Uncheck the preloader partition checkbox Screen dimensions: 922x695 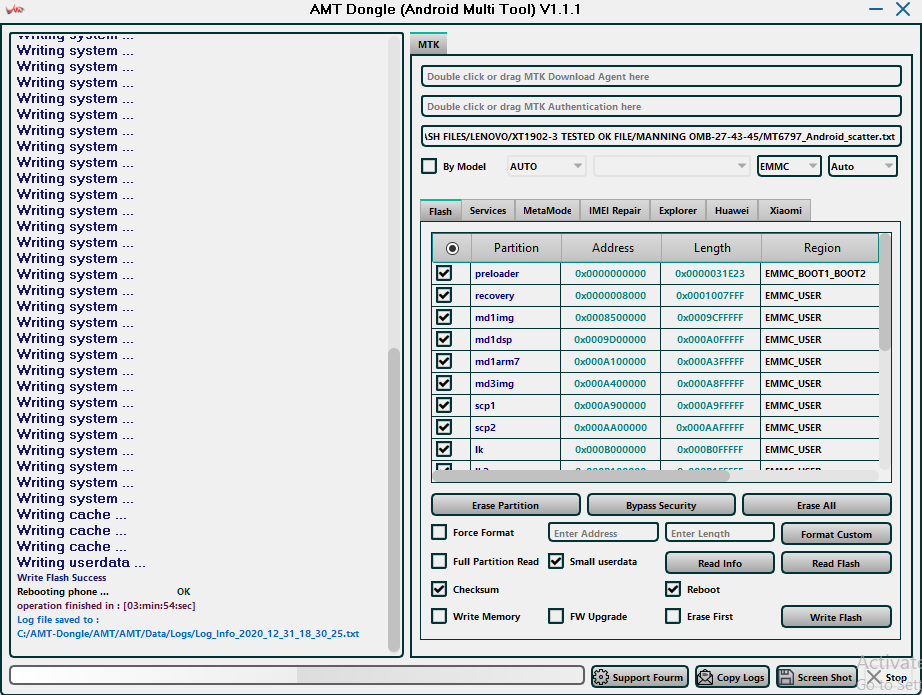point(444,273)
